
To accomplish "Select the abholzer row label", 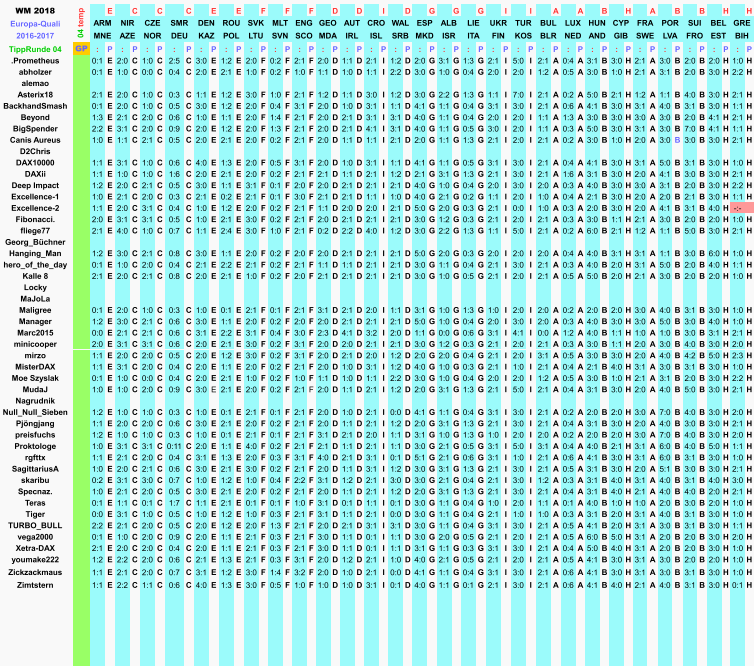I will click(x=36, y=72).
